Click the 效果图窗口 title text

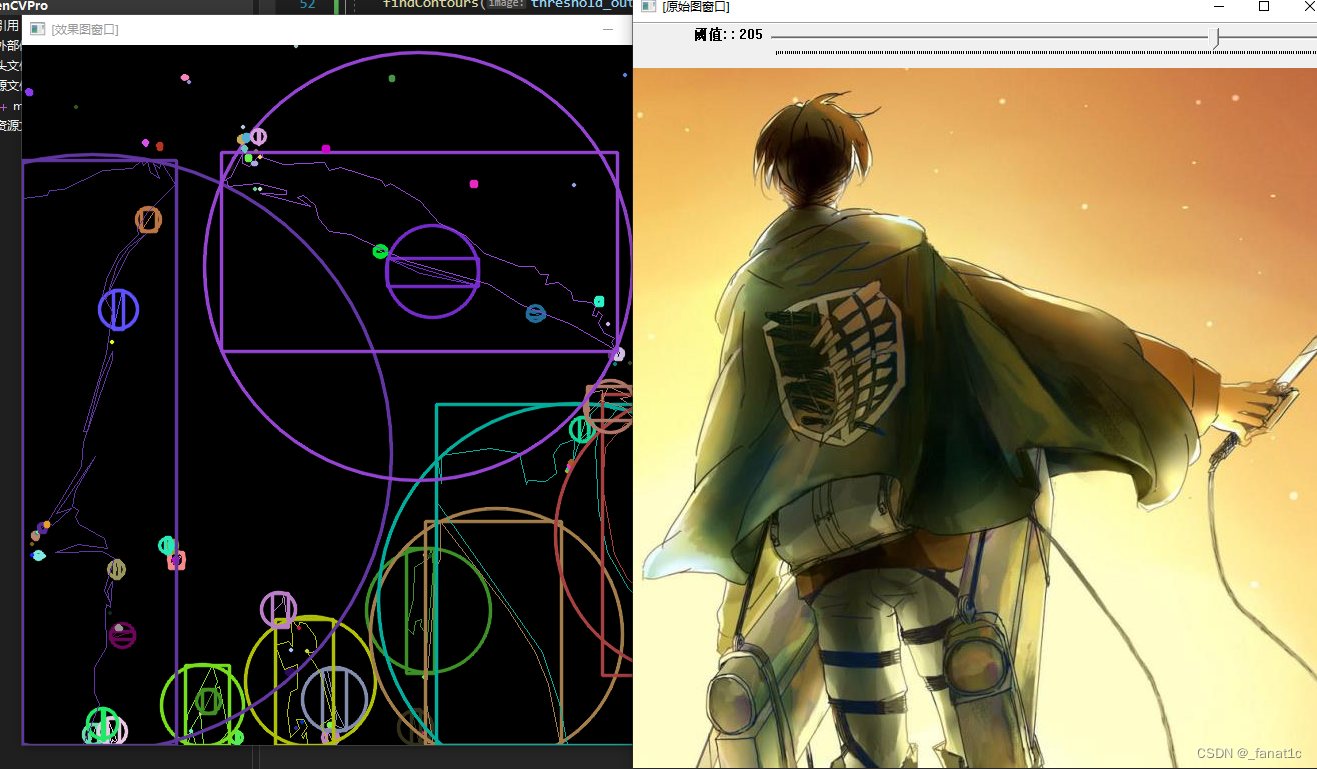85,30
